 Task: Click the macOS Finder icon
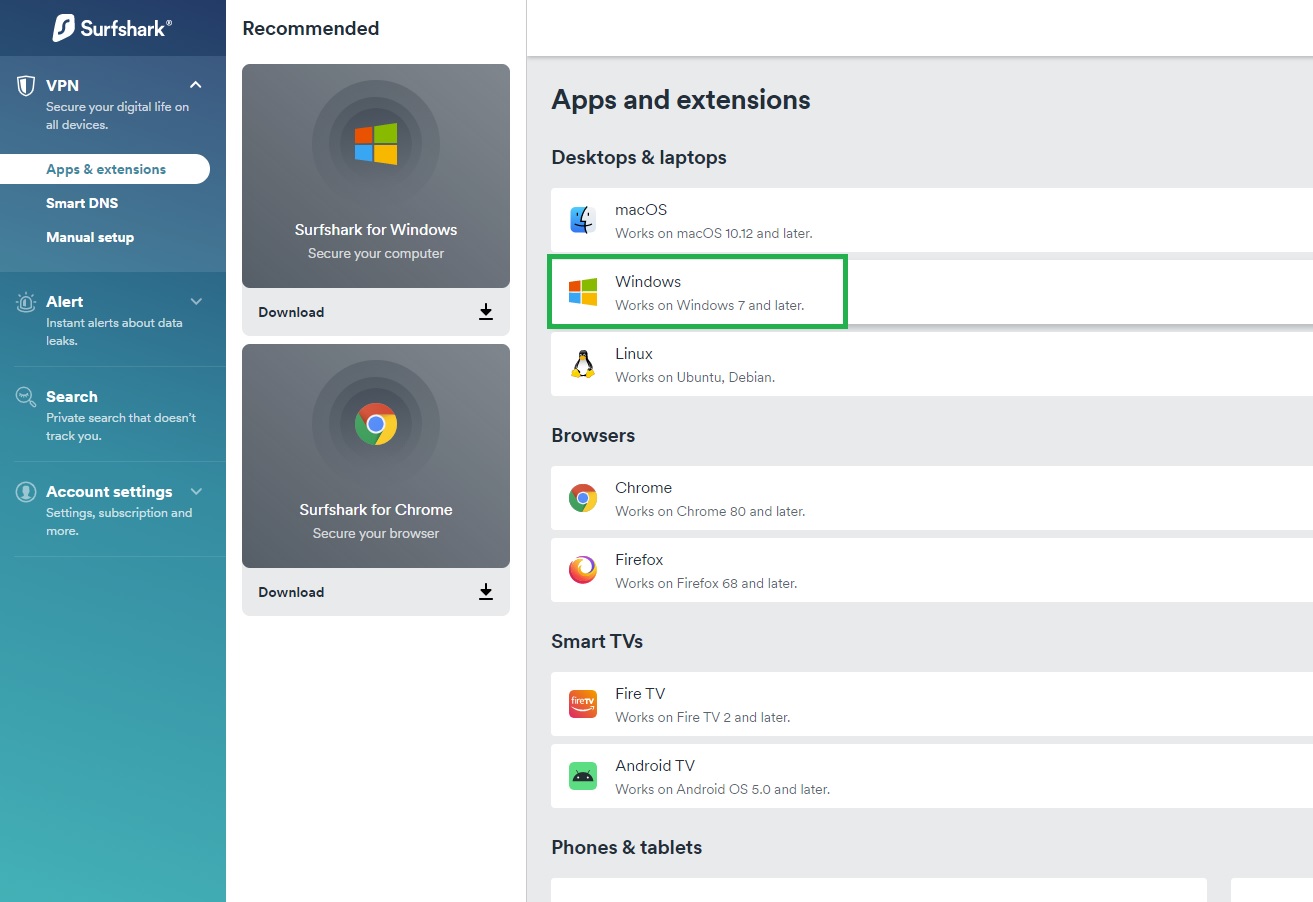(583, 220)
